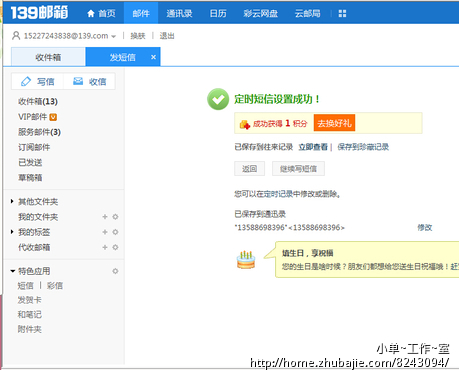Click the 收信 receive mail button

(x=89, y=81)
